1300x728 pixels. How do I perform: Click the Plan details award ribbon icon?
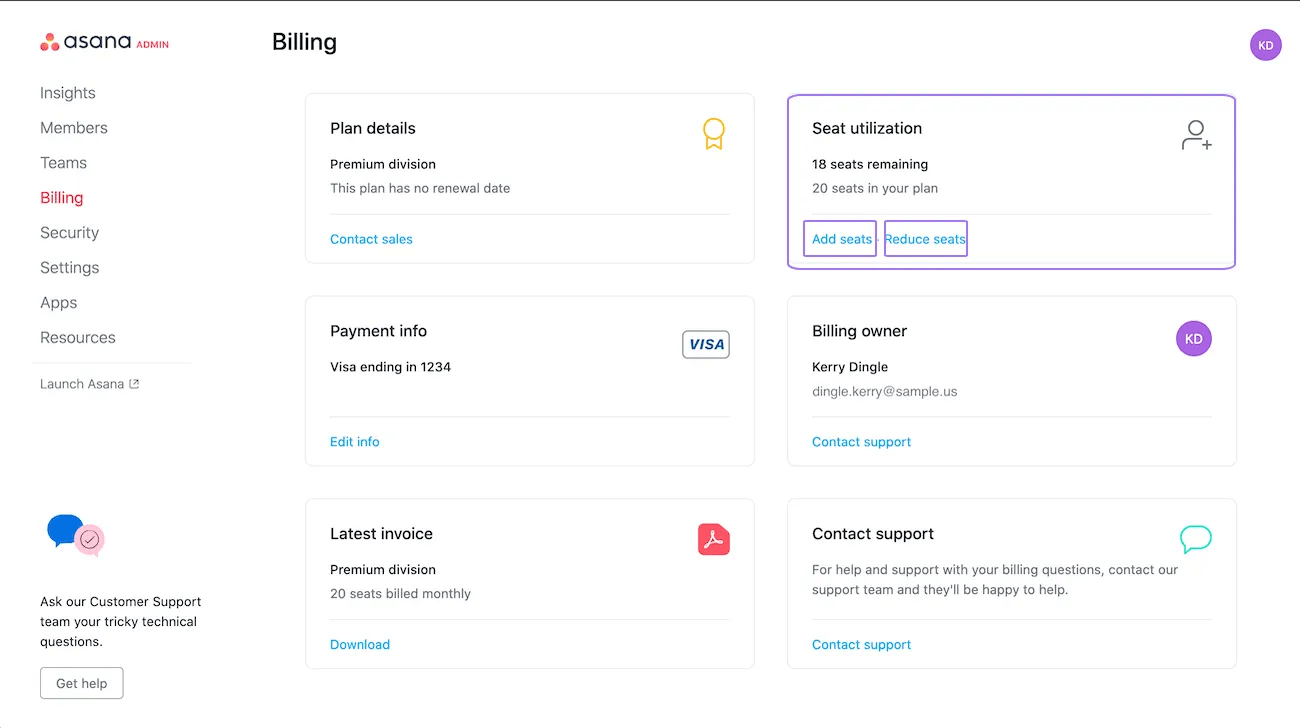coord(713,134)
